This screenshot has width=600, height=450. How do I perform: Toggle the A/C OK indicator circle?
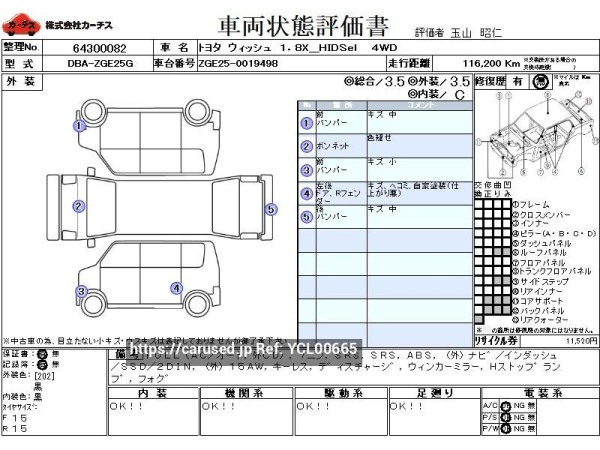[x=506, y=405]
